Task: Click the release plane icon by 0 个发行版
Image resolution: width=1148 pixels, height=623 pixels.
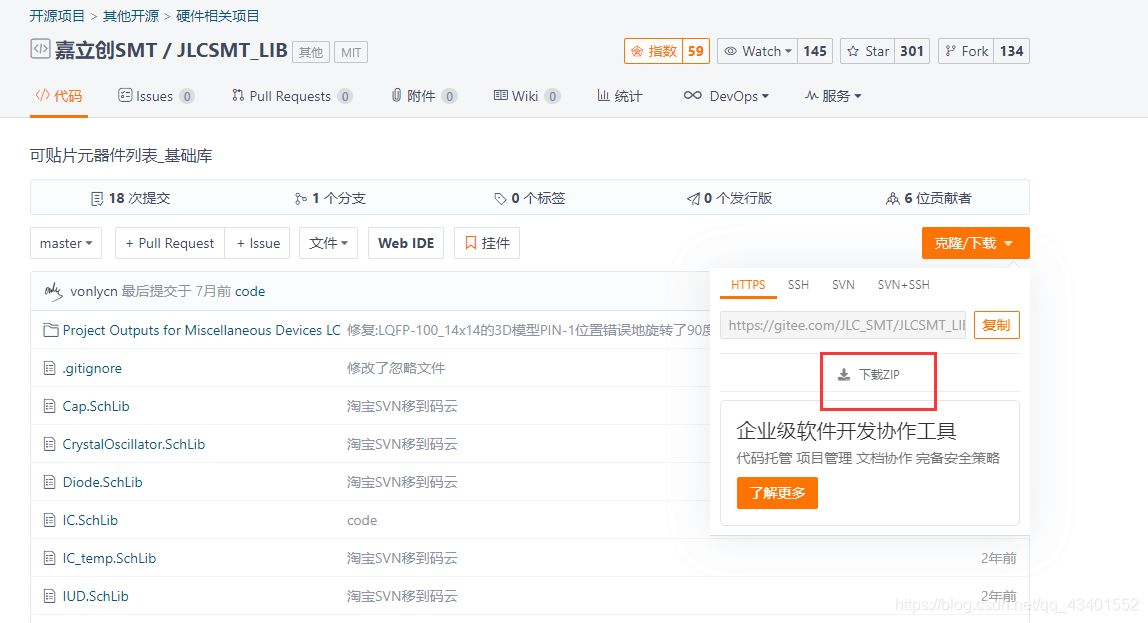Action: [x=693, y=198]
